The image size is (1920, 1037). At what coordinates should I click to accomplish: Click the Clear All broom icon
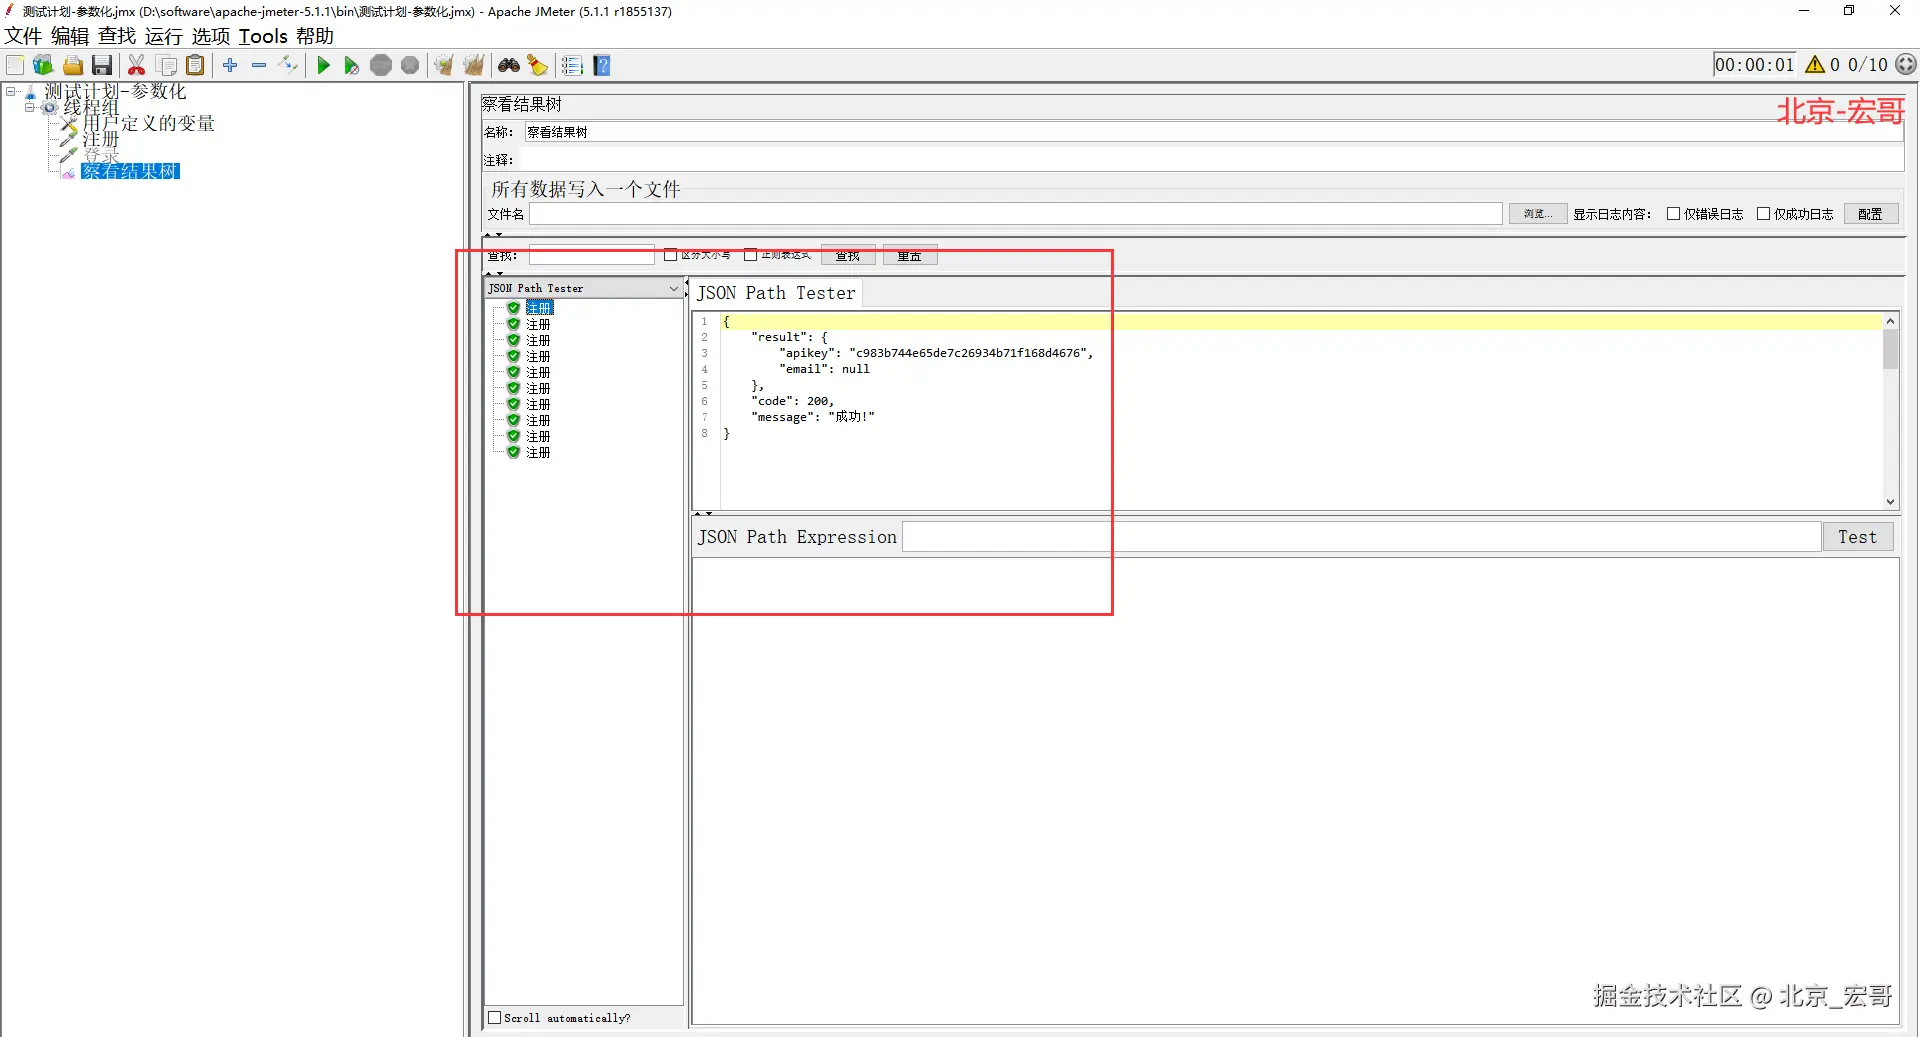pos(473,66)
